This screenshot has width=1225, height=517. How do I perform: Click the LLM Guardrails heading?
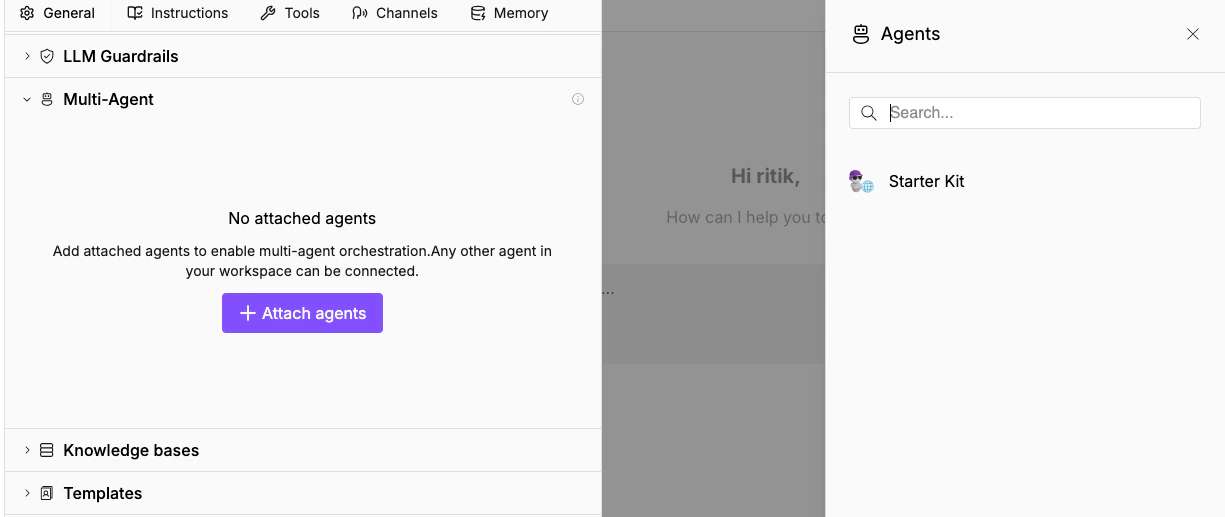pos(121,56)
